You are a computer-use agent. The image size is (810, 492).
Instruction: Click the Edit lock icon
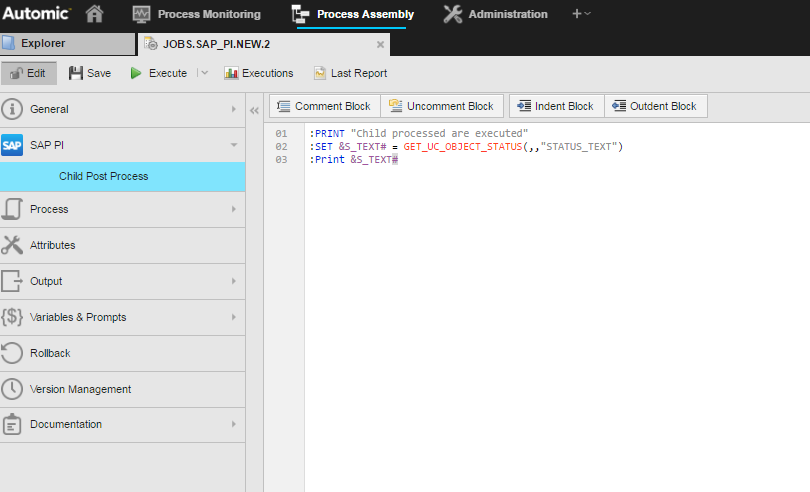[17, 73]
